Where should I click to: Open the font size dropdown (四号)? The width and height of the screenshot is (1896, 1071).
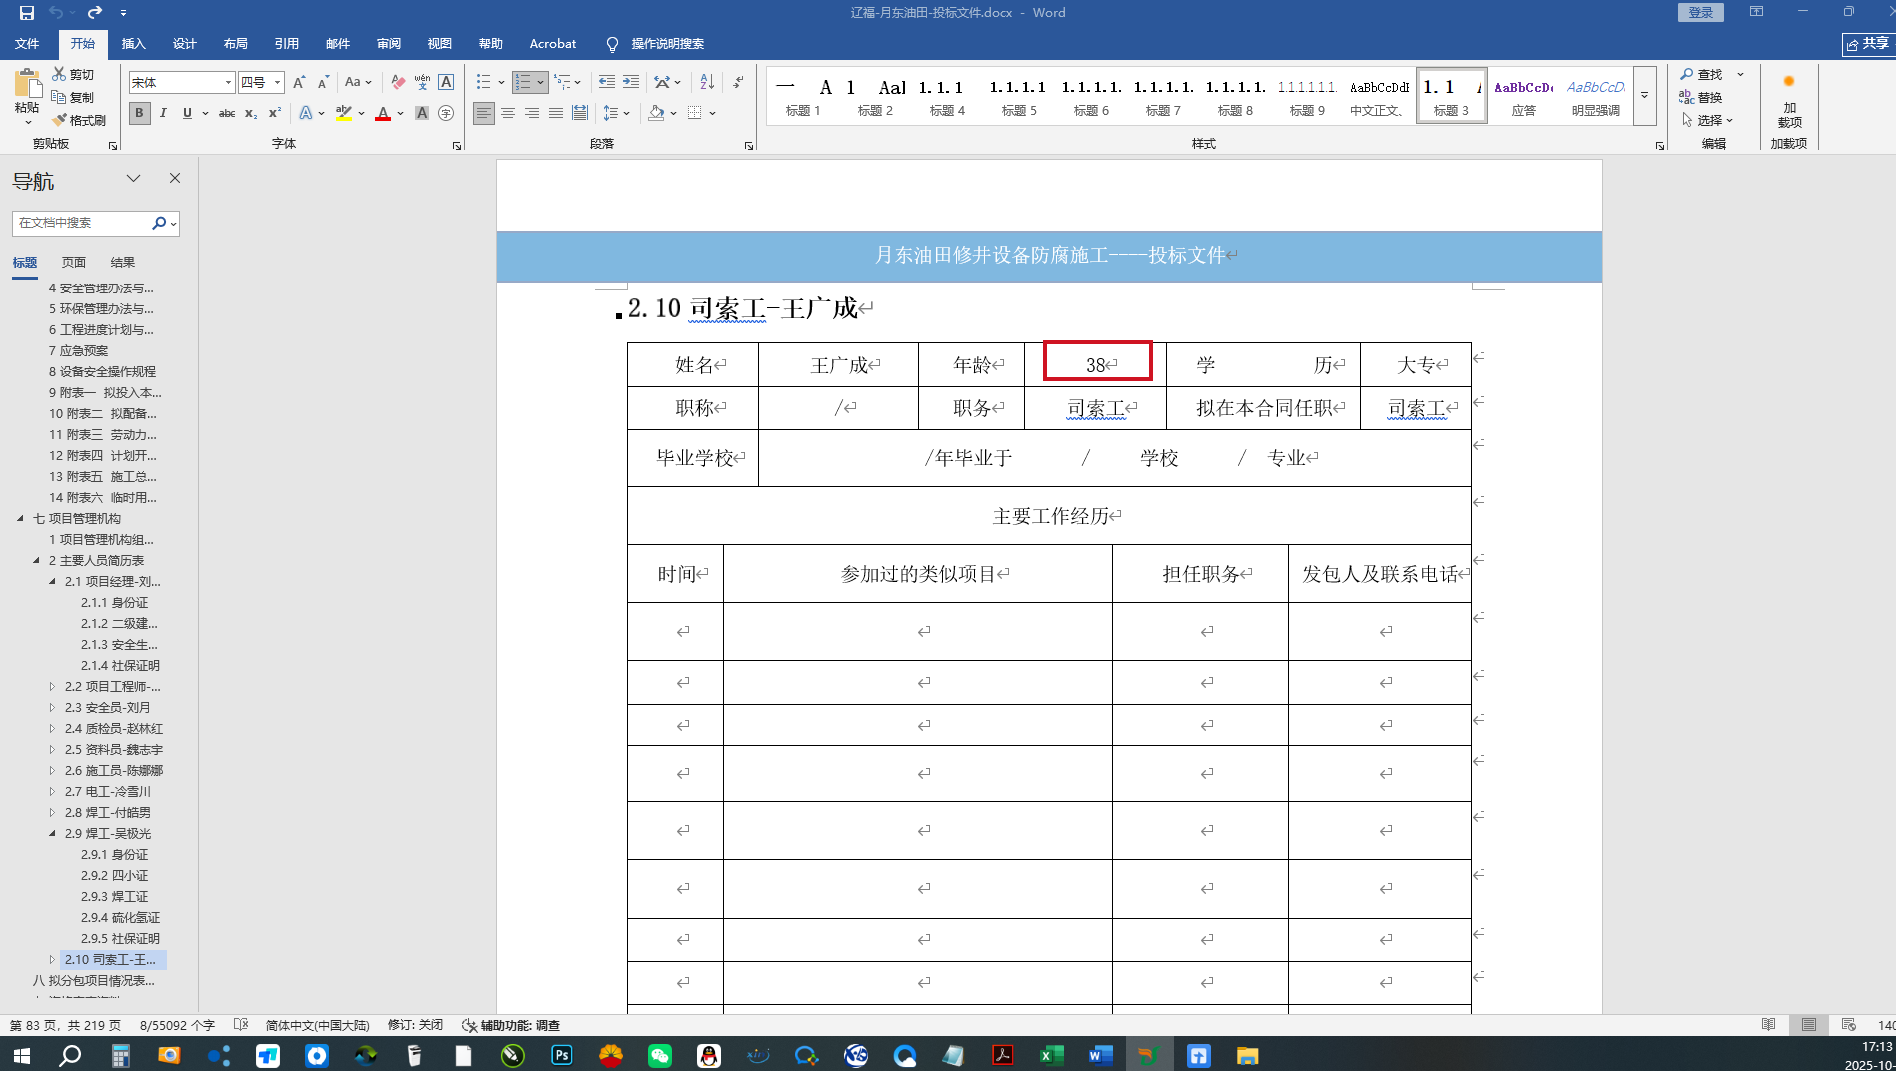[x=277, y=82]
